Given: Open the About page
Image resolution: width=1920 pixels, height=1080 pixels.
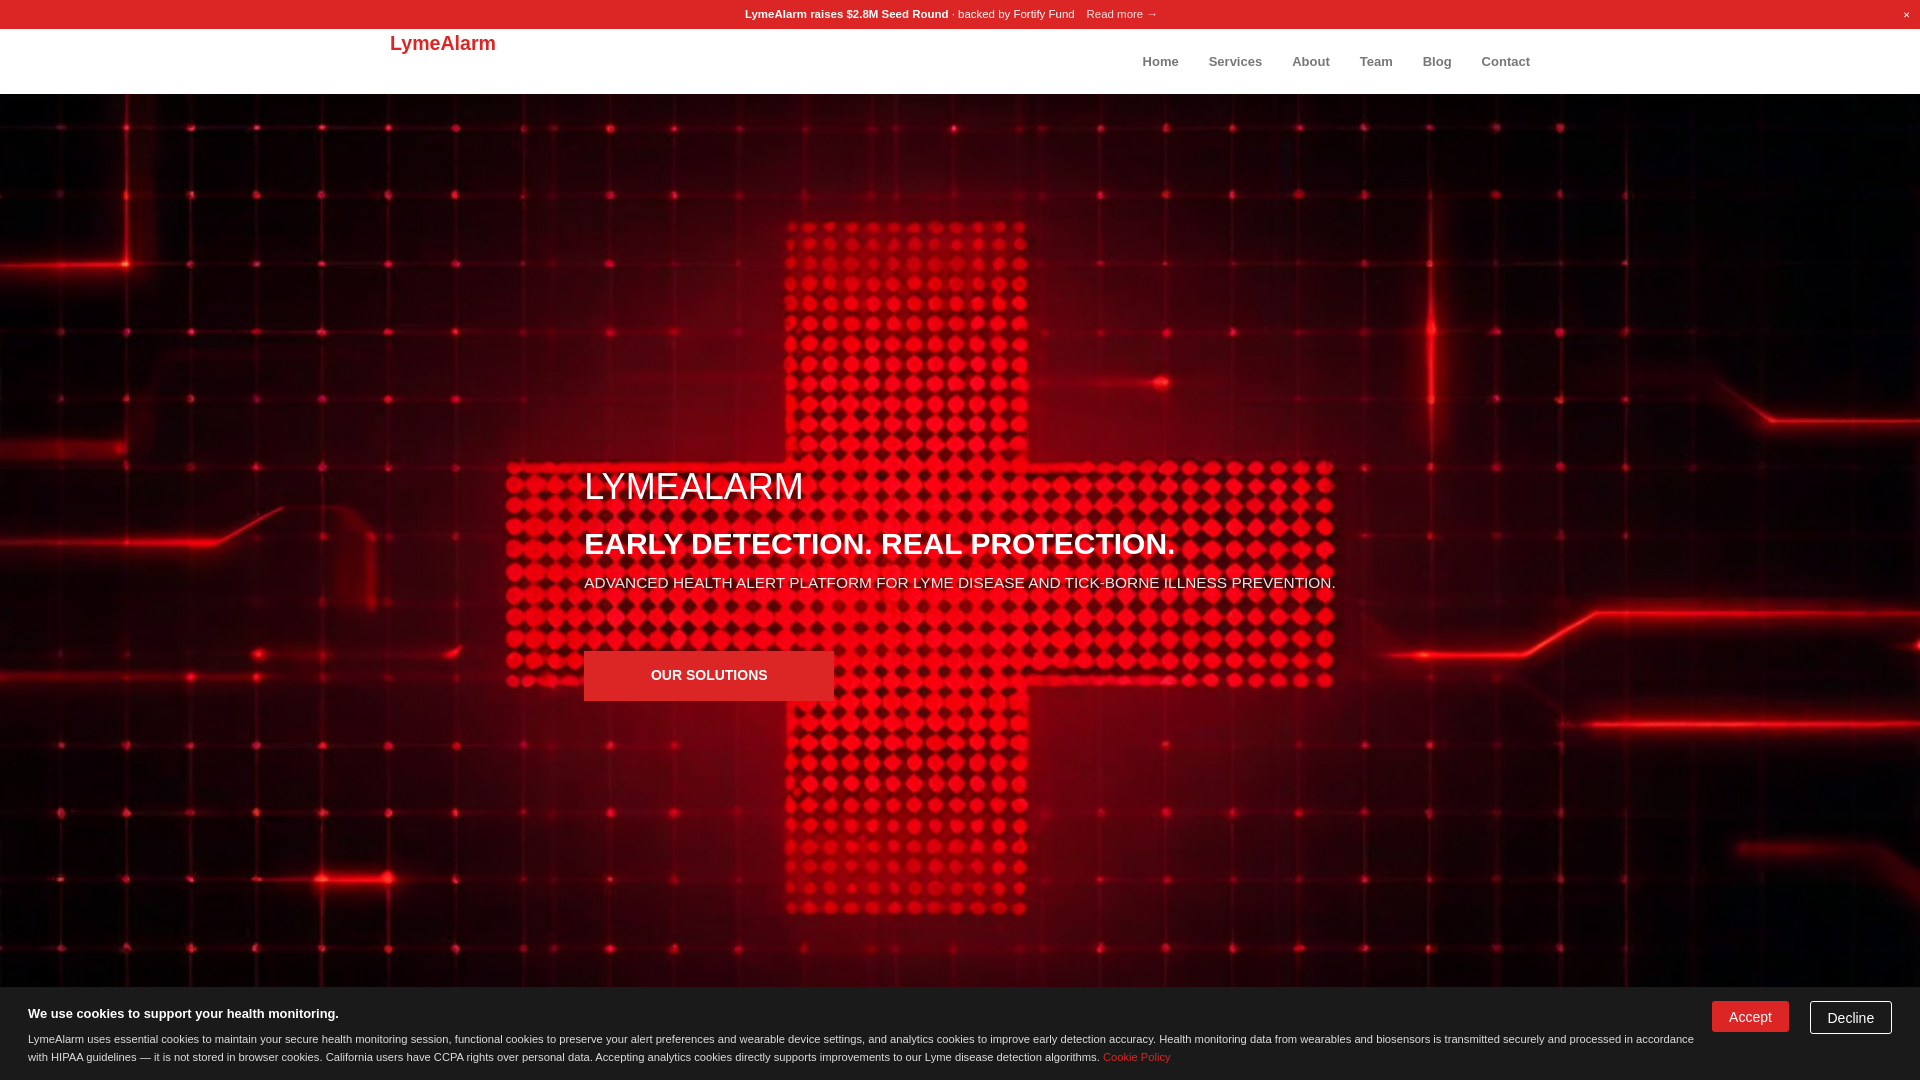Looking at the screenshot, I should pyautogui.click(x=1310, y=62).
